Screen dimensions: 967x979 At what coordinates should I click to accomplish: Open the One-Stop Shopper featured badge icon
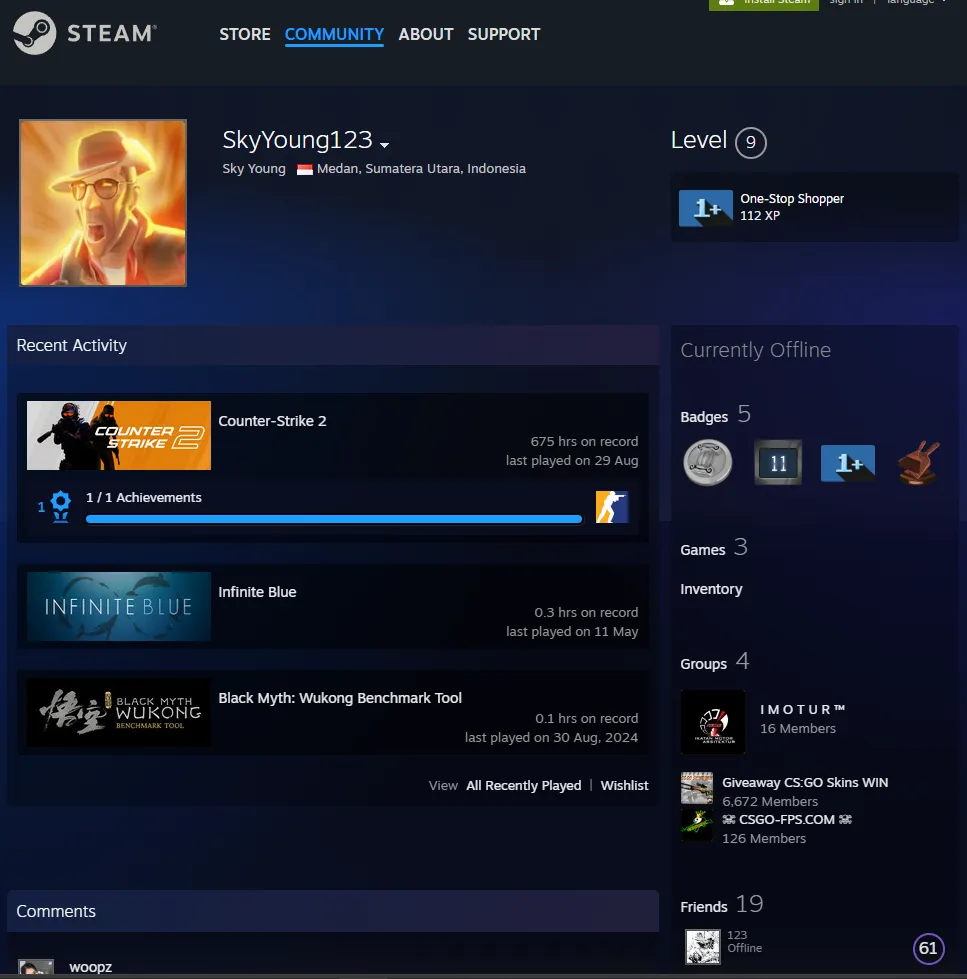click(705, 208)
